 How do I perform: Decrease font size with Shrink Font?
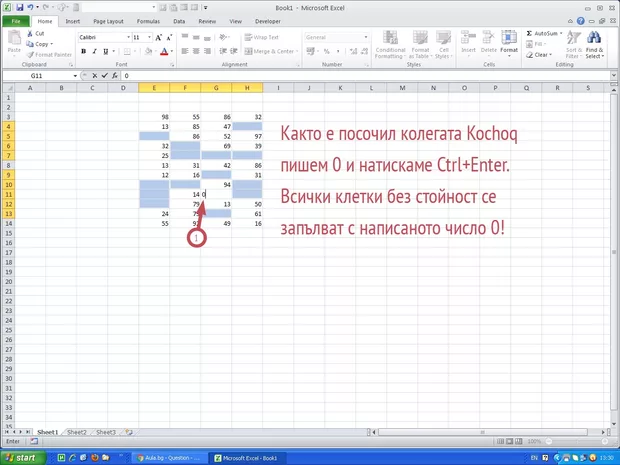pyautogui.click(x=169, y=38)
